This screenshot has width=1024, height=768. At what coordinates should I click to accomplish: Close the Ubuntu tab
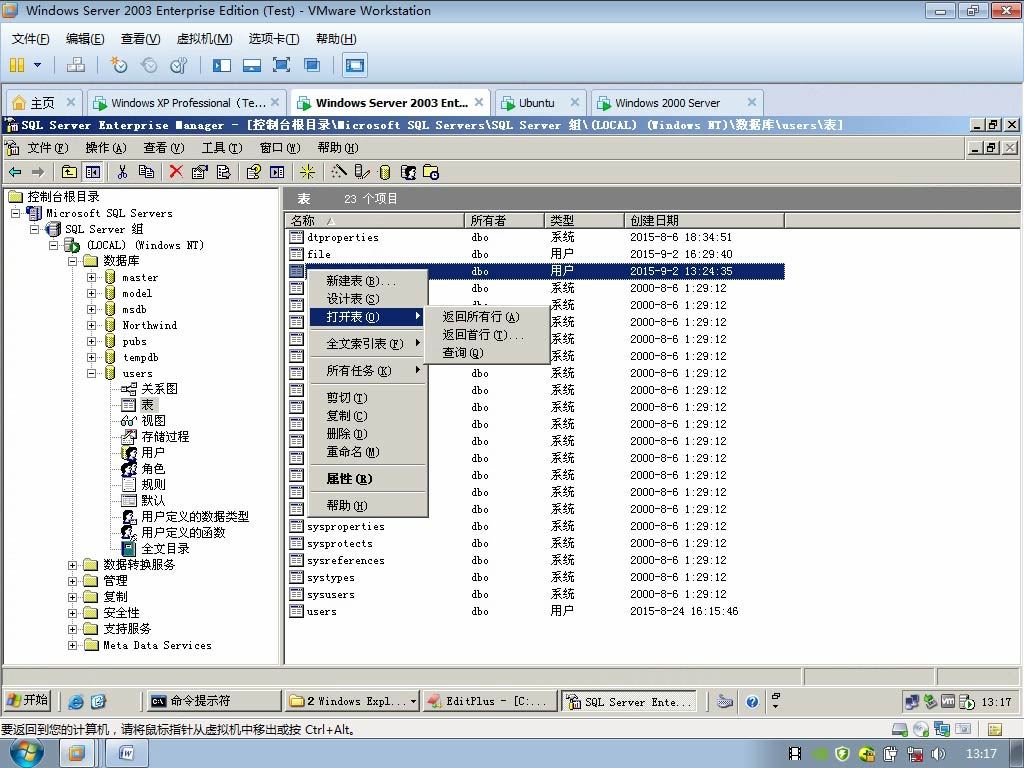click(x=575, y=102)
